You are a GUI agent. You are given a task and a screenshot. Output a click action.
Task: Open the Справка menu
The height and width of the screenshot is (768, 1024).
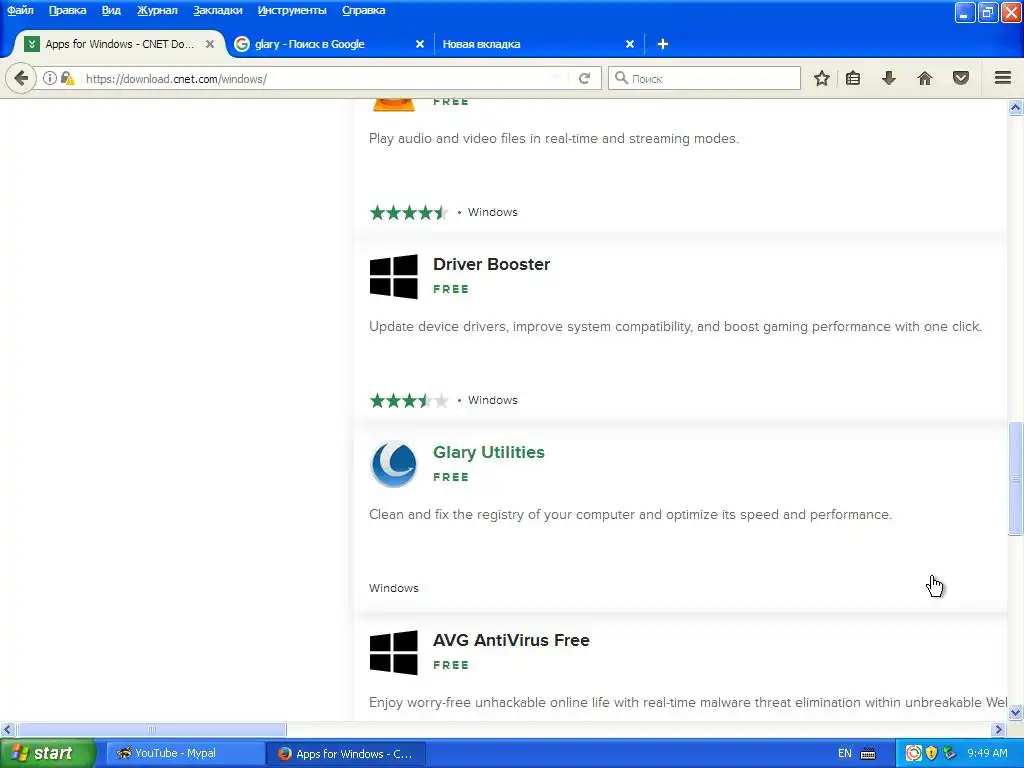pos(364,10)
